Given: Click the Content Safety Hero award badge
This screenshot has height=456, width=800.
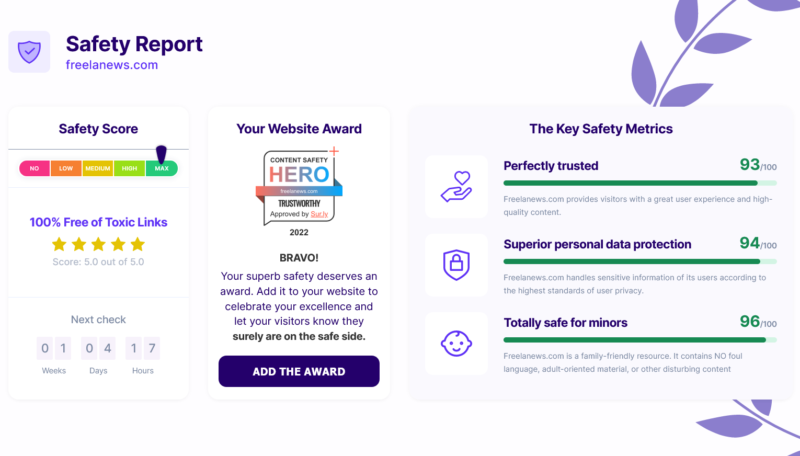Looking at the screenshot, I should 298,184.
